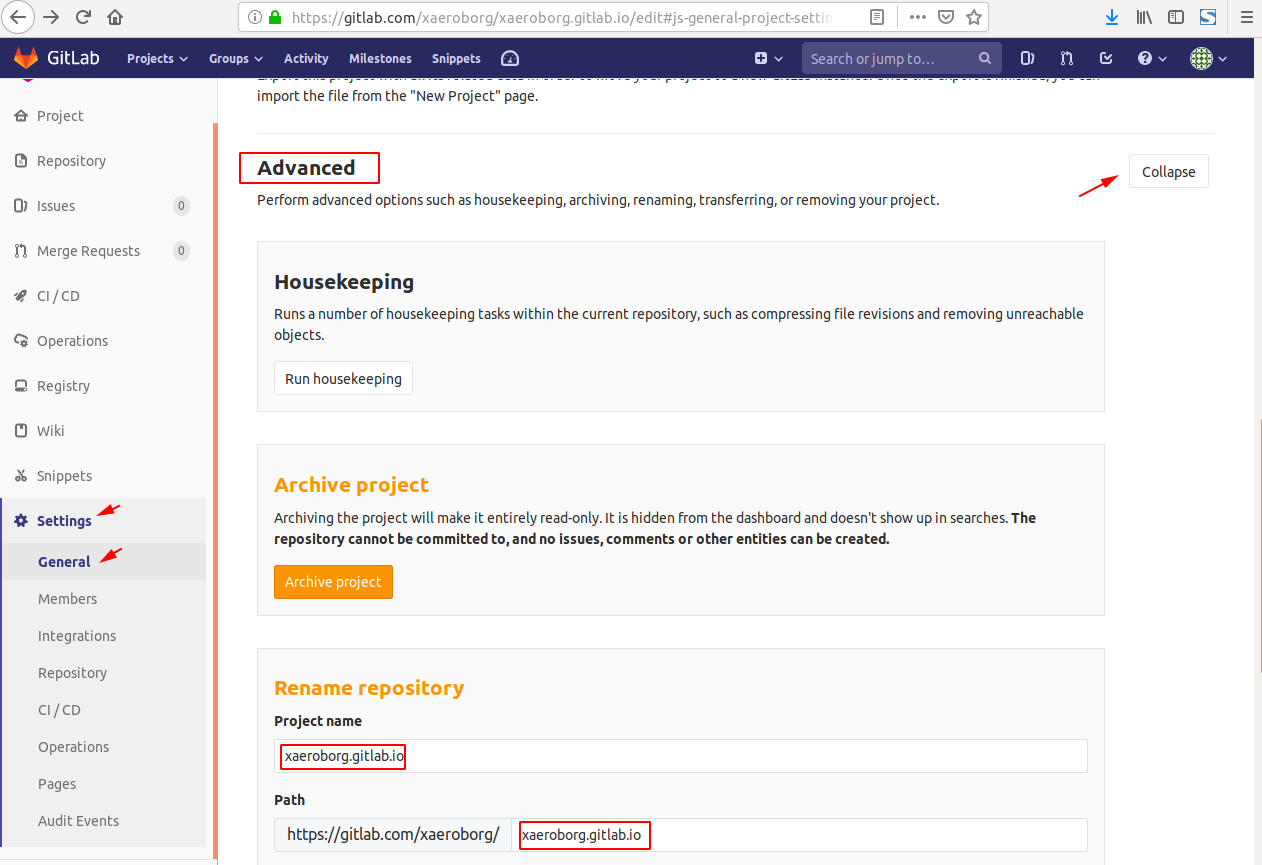The width and height of the screenshot is (1262, 865).
Task: Open the user avatar dropdown
Action: pyautogui.click(x=1208, y=58)
